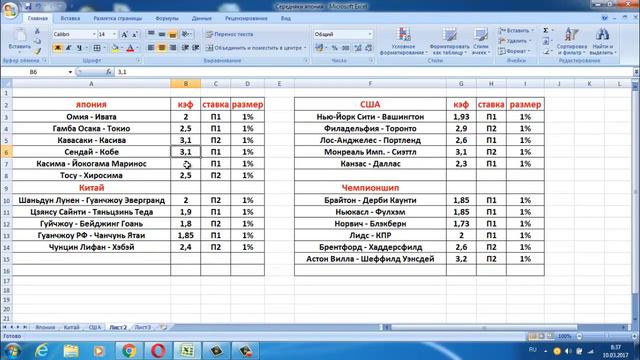Decrease font size with the small A icon
Viewport: 640px width, 360px height.
[x=135, y=35]
